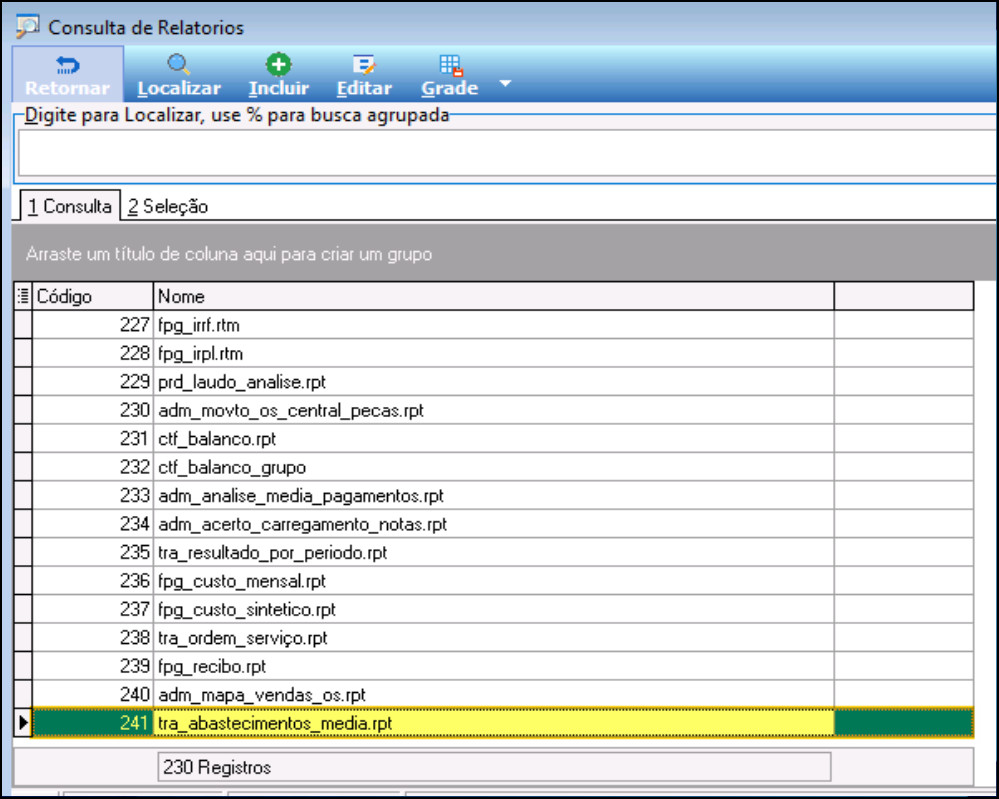Viewport: 999px width, 799px height.
Task: Click the grouping panel 'Arraste um título de coluna'
Action: [503, 253]
